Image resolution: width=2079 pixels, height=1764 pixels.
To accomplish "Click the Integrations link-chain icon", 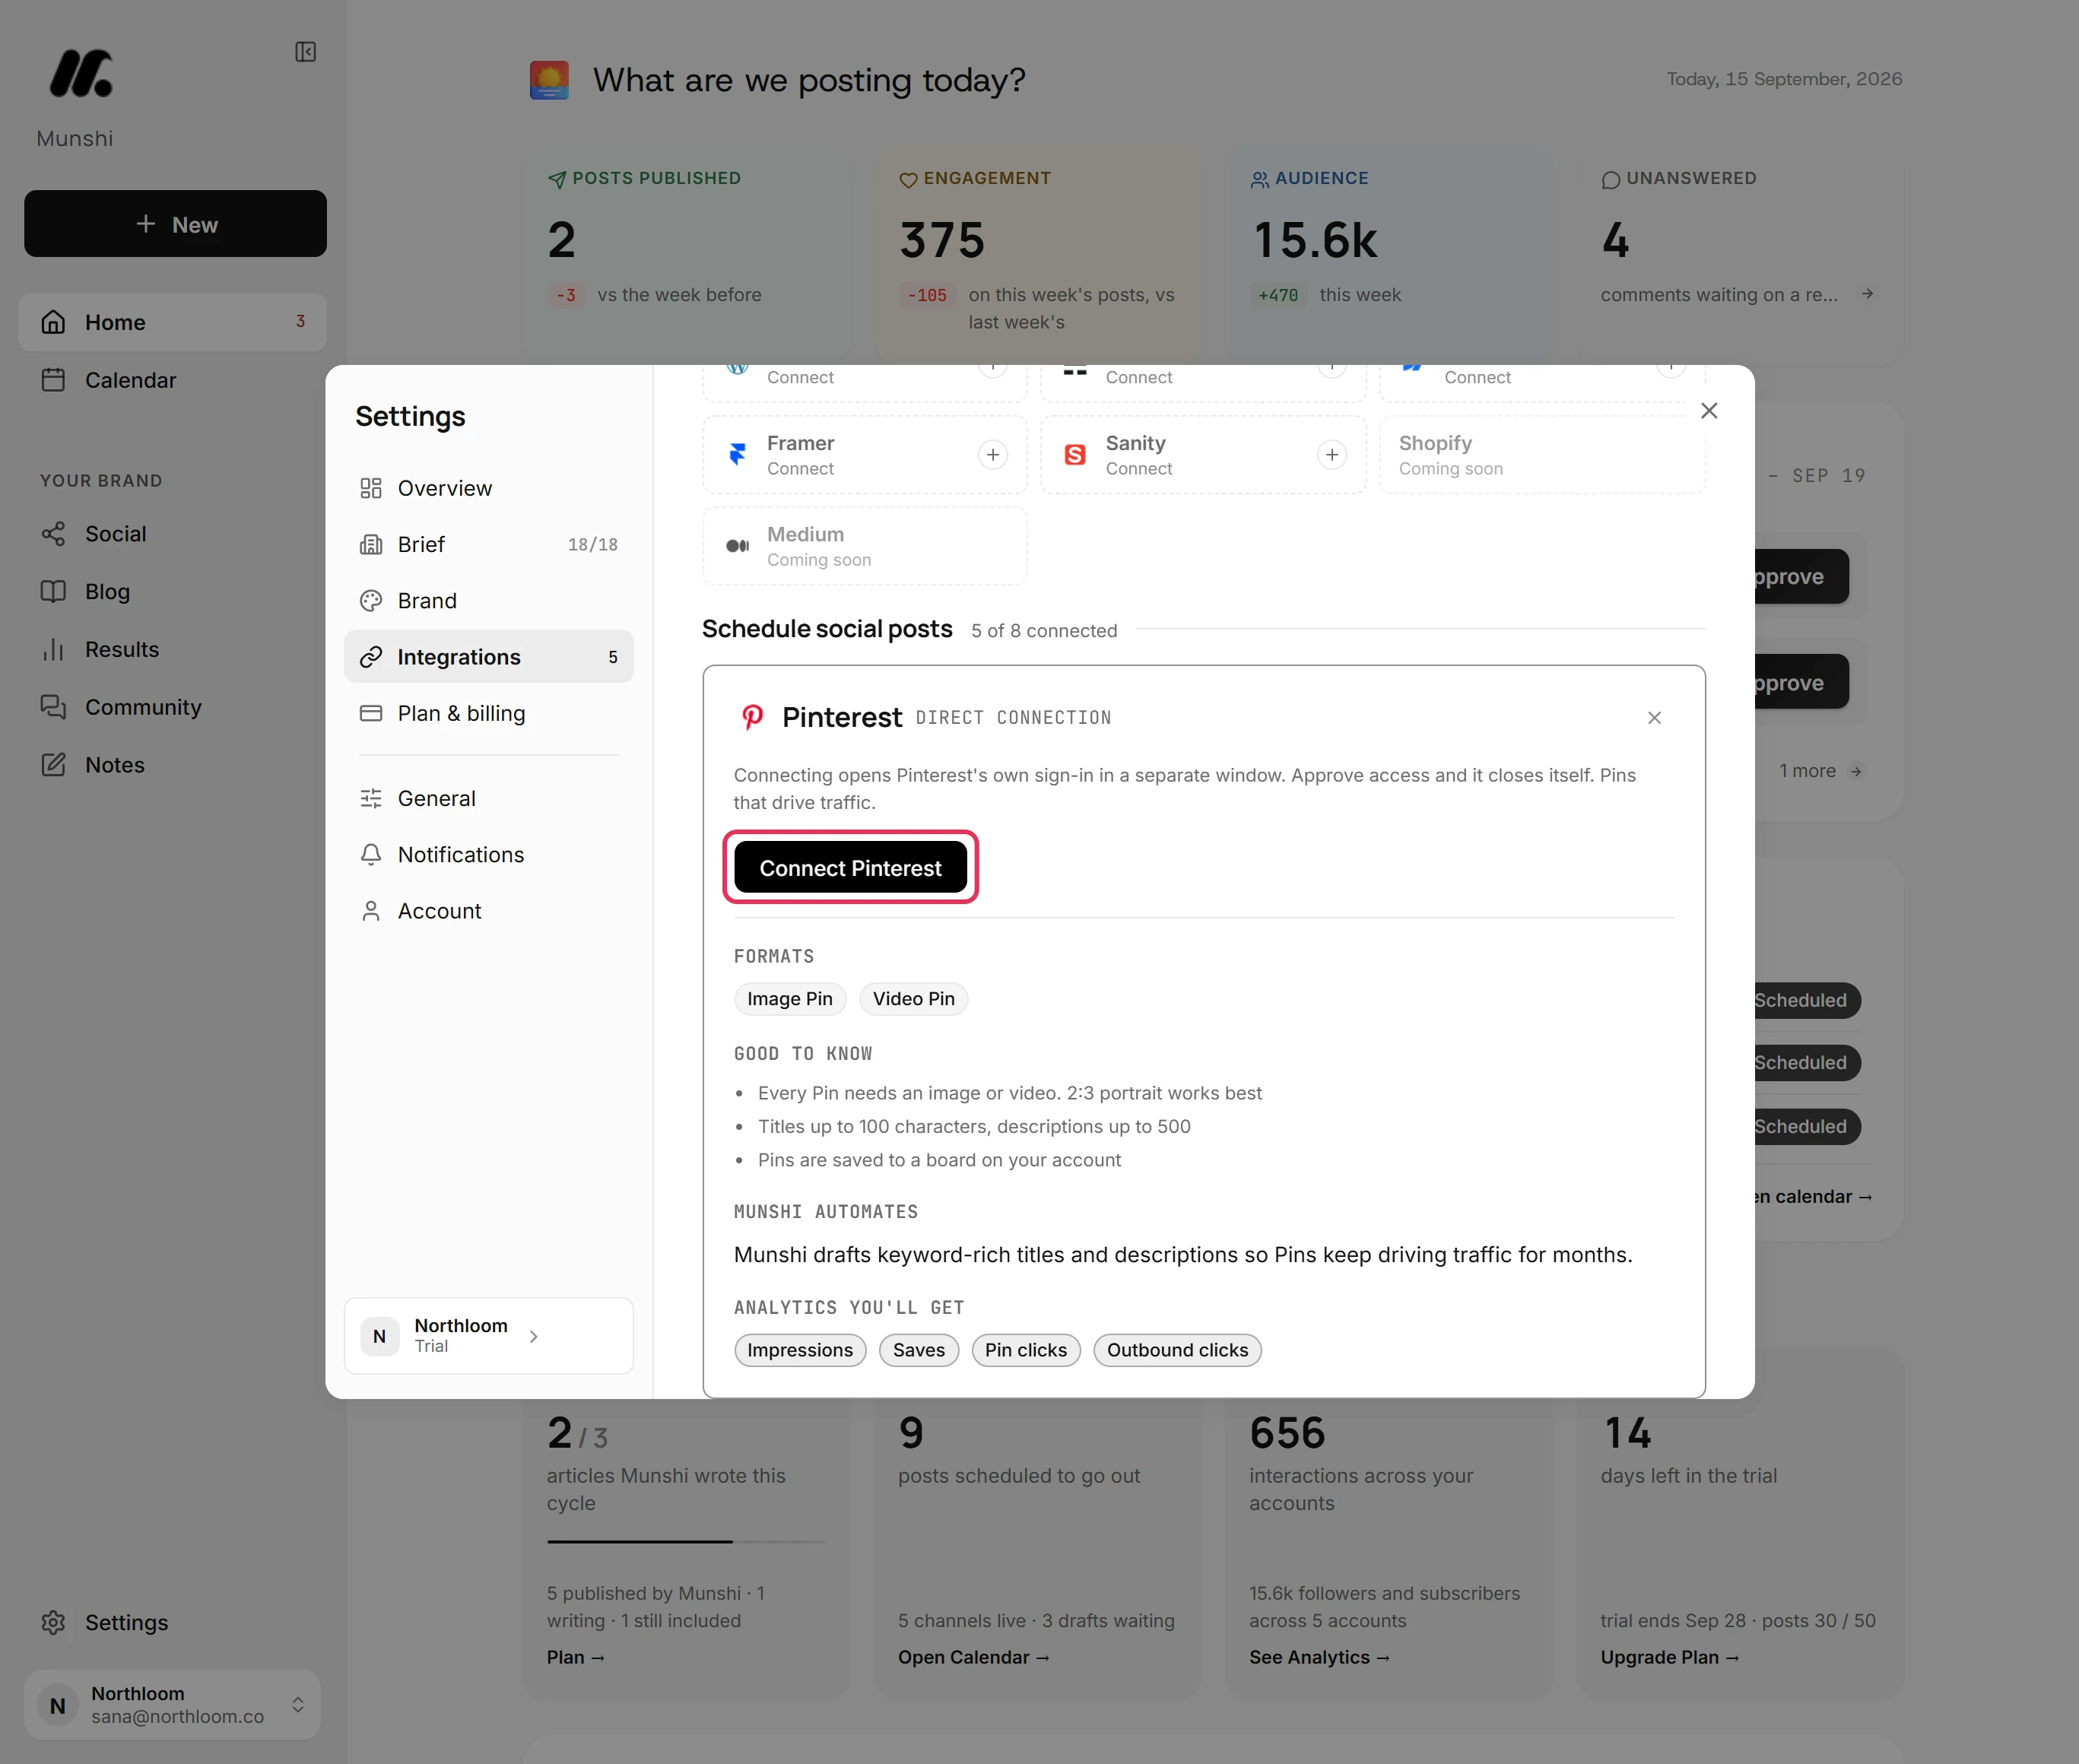I will [x=371, y=657].
